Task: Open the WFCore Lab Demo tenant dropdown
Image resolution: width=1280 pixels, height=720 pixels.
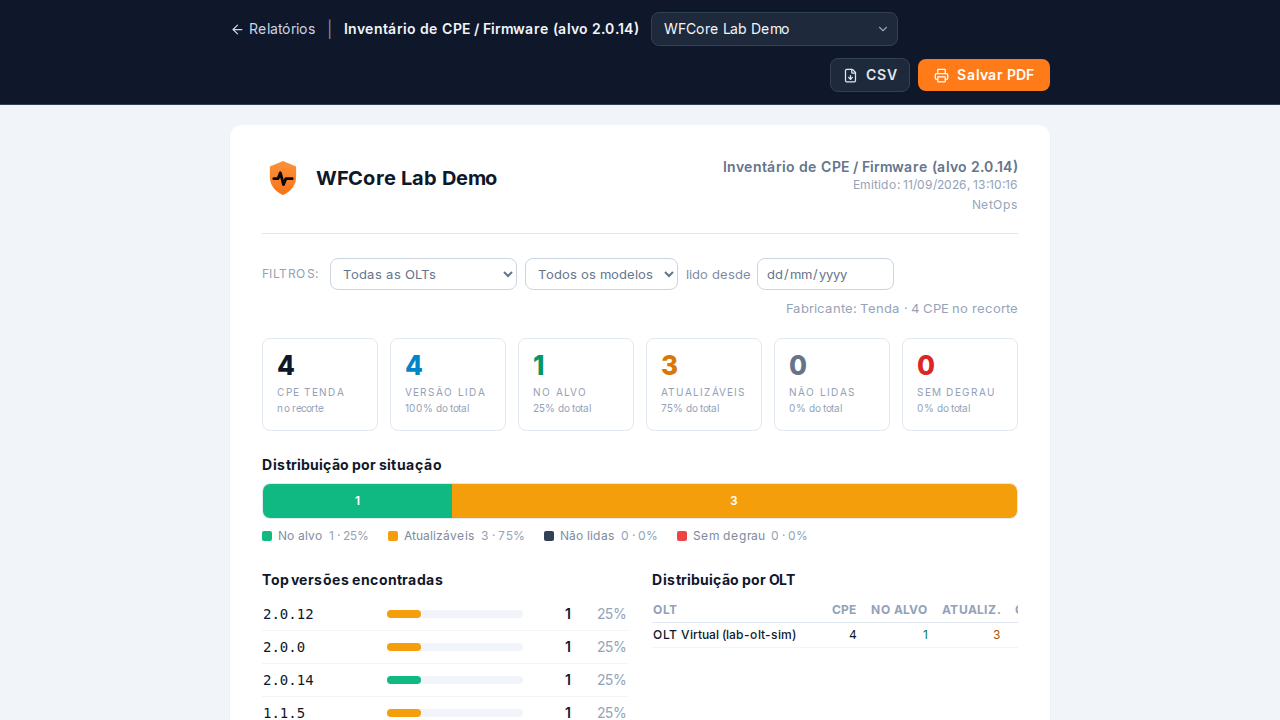Action: [x=774, y=29]
